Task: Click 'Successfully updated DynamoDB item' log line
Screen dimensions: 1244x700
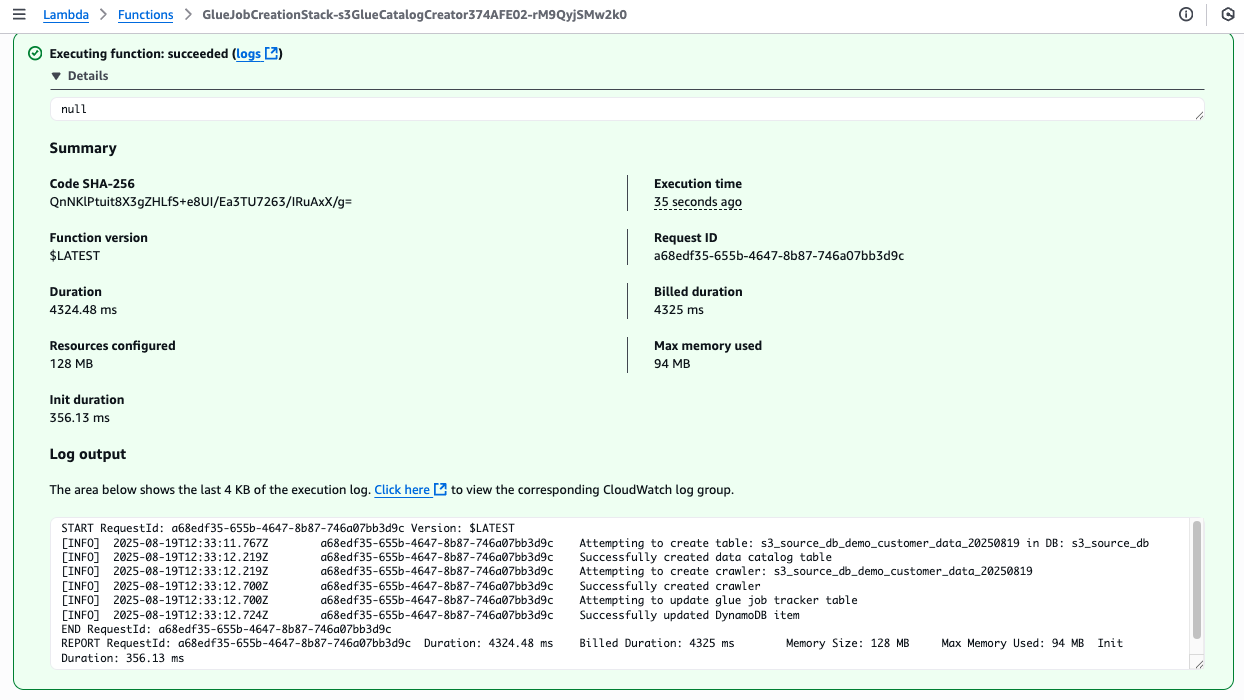Action: [689, 615]
